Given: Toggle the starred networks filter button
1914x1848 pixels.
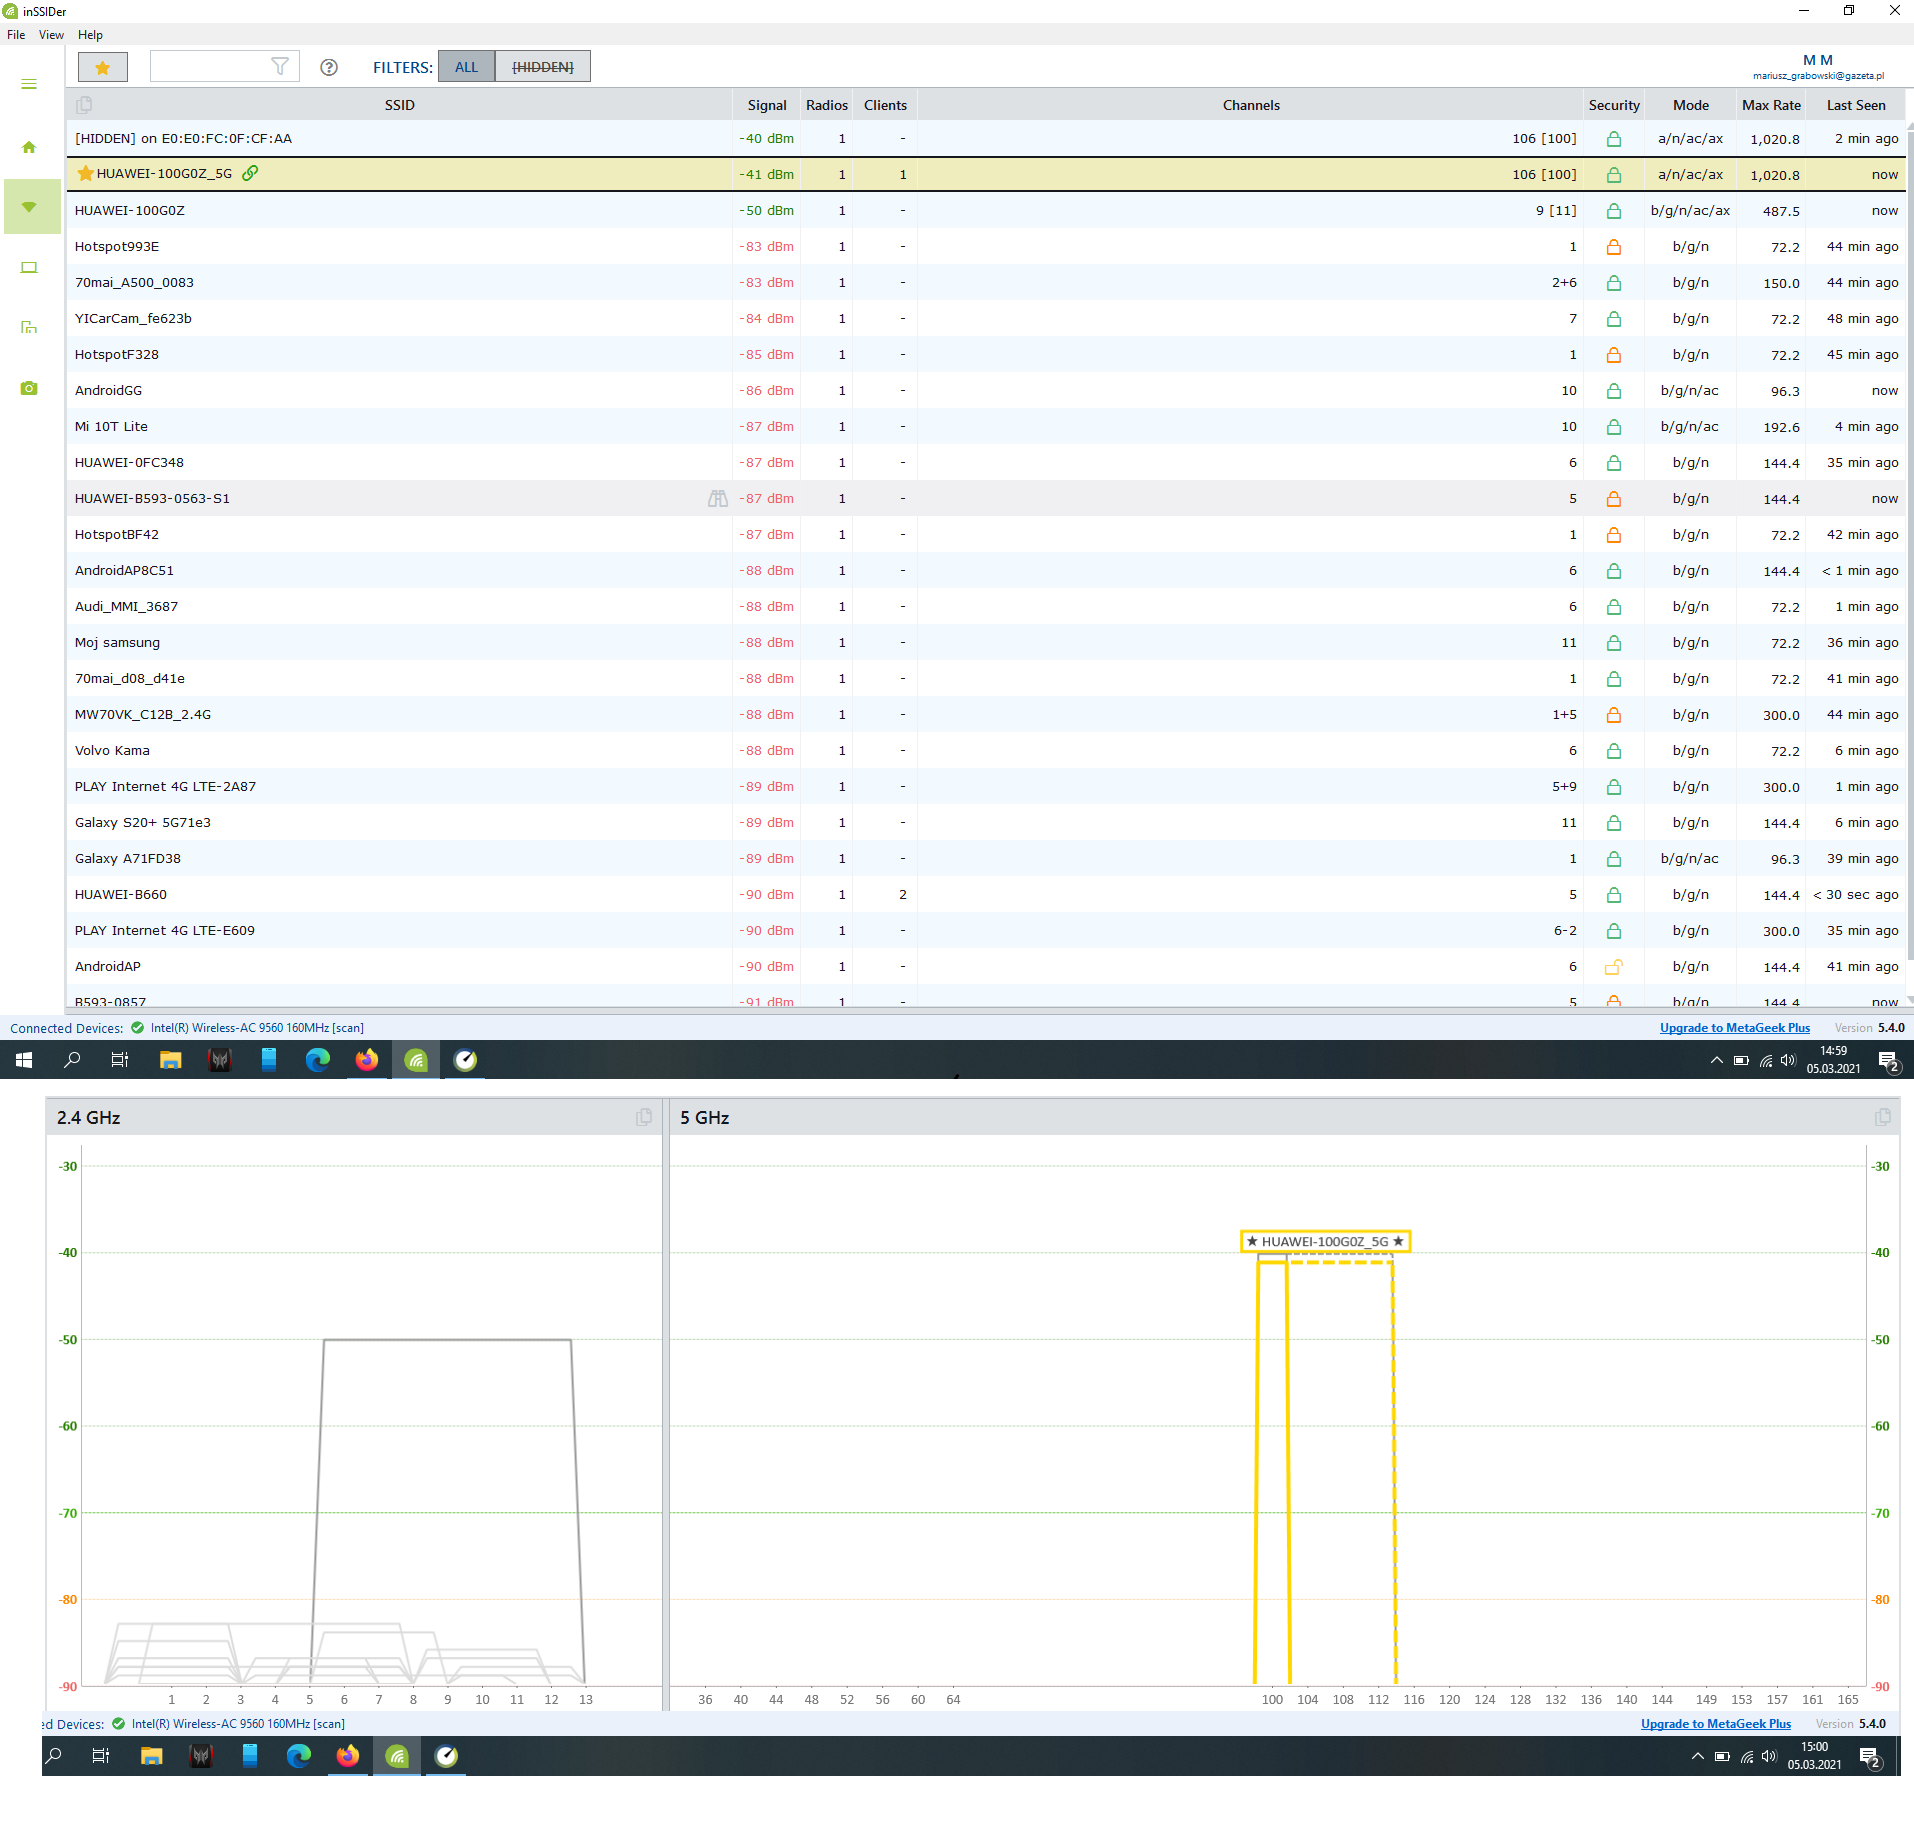Looking at the screenshot, I should click(103, 67).
